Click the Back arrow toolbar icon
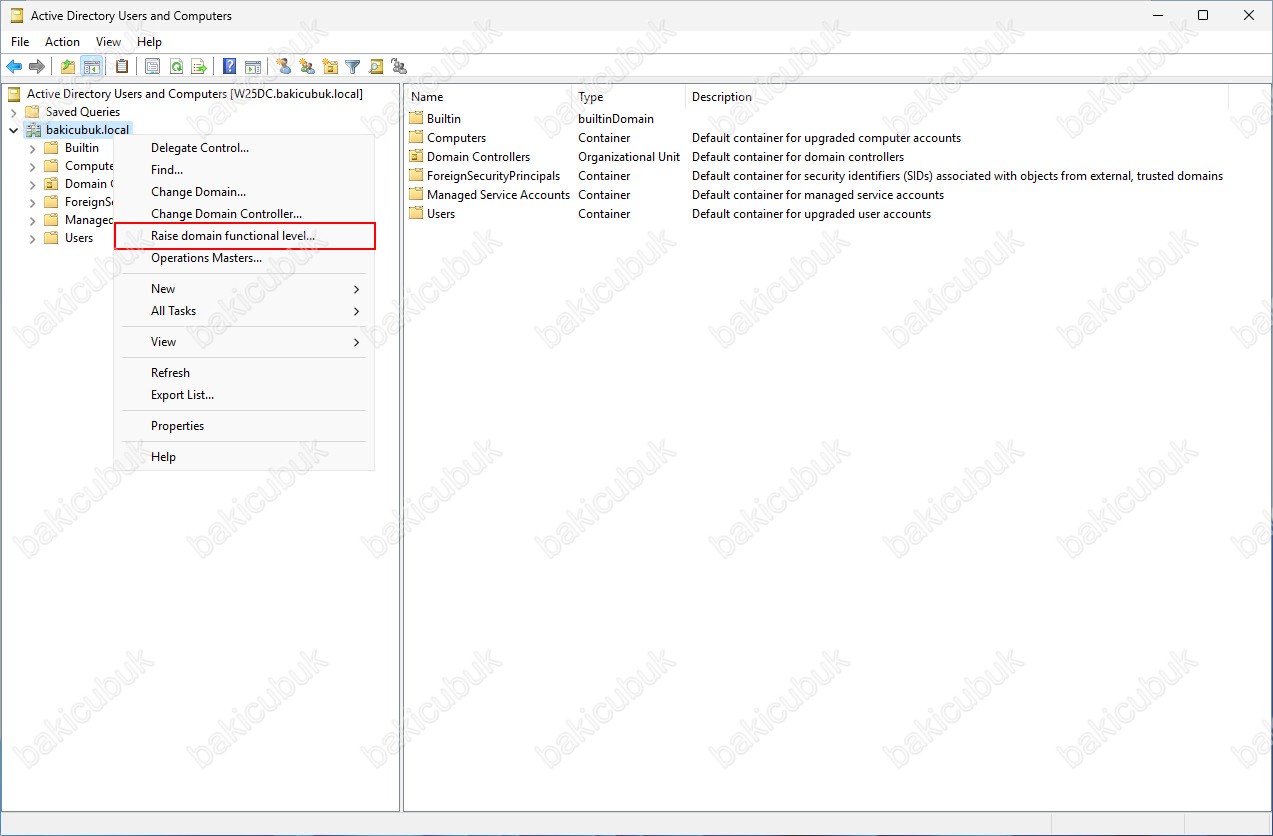This screenshot has height=836, width=1273. tap(14, 67)
